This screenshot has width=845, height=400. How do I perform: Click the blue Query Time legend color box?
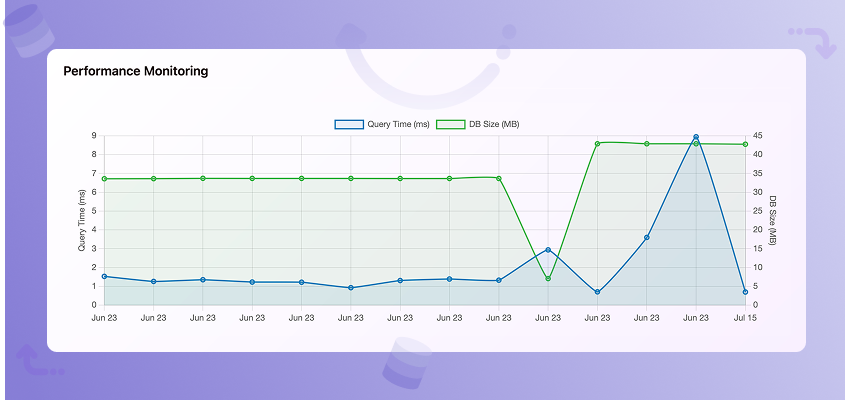(349, 124)
